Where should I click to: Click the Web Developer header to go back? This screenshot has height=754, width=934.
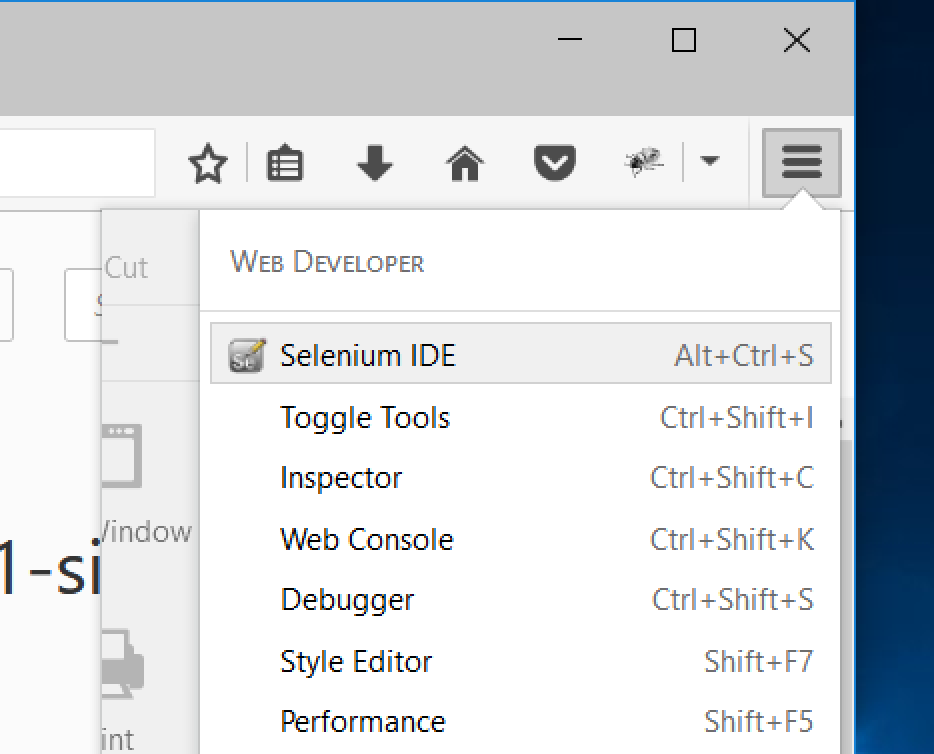(x=519, y=261)
